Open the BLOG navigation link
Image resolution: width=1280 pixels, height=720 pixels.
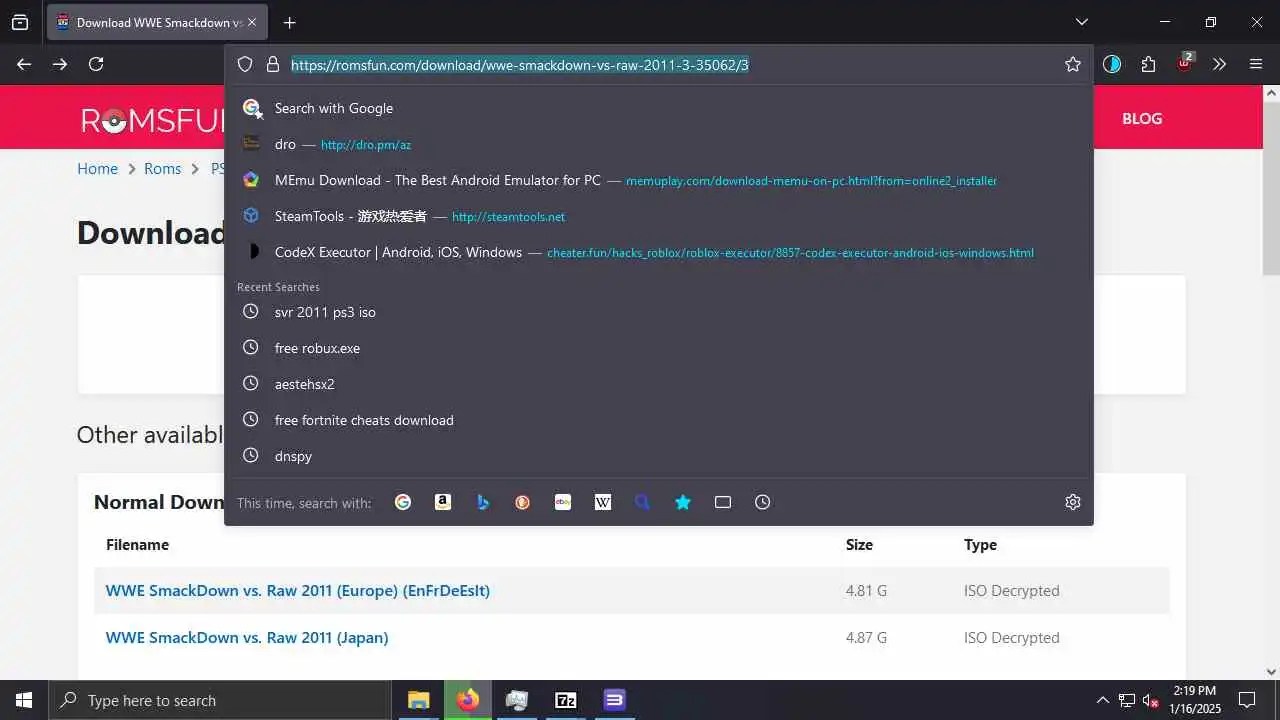click(x=1142, y=118)
